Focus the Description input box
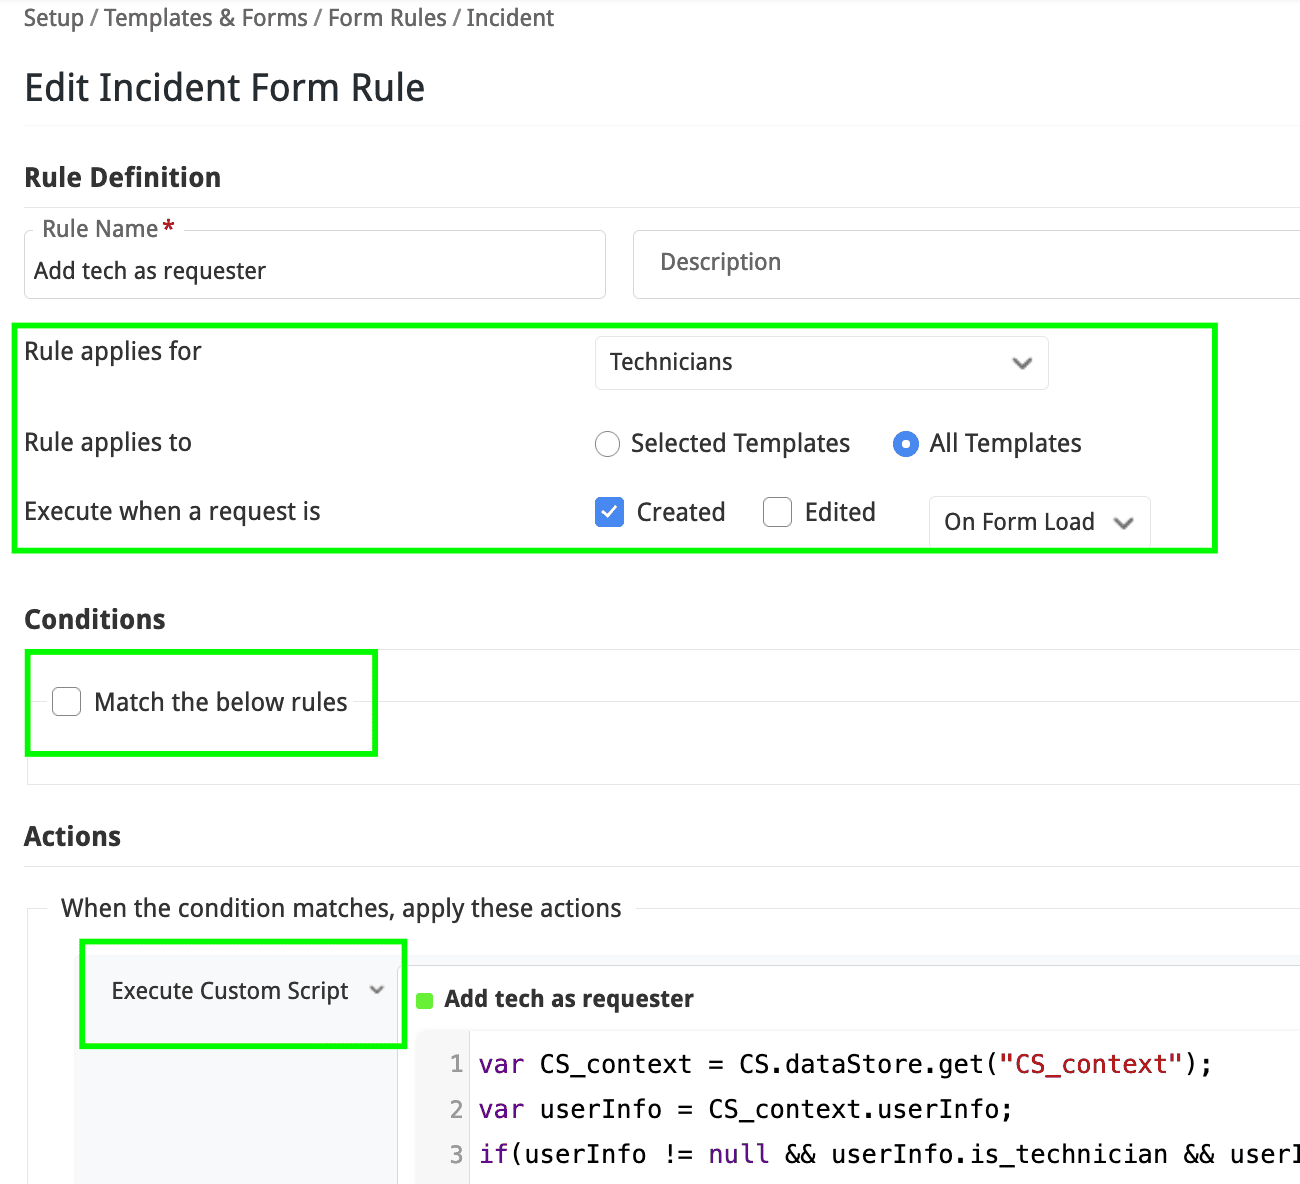The image size is (1300, 1184). [966, 263]
